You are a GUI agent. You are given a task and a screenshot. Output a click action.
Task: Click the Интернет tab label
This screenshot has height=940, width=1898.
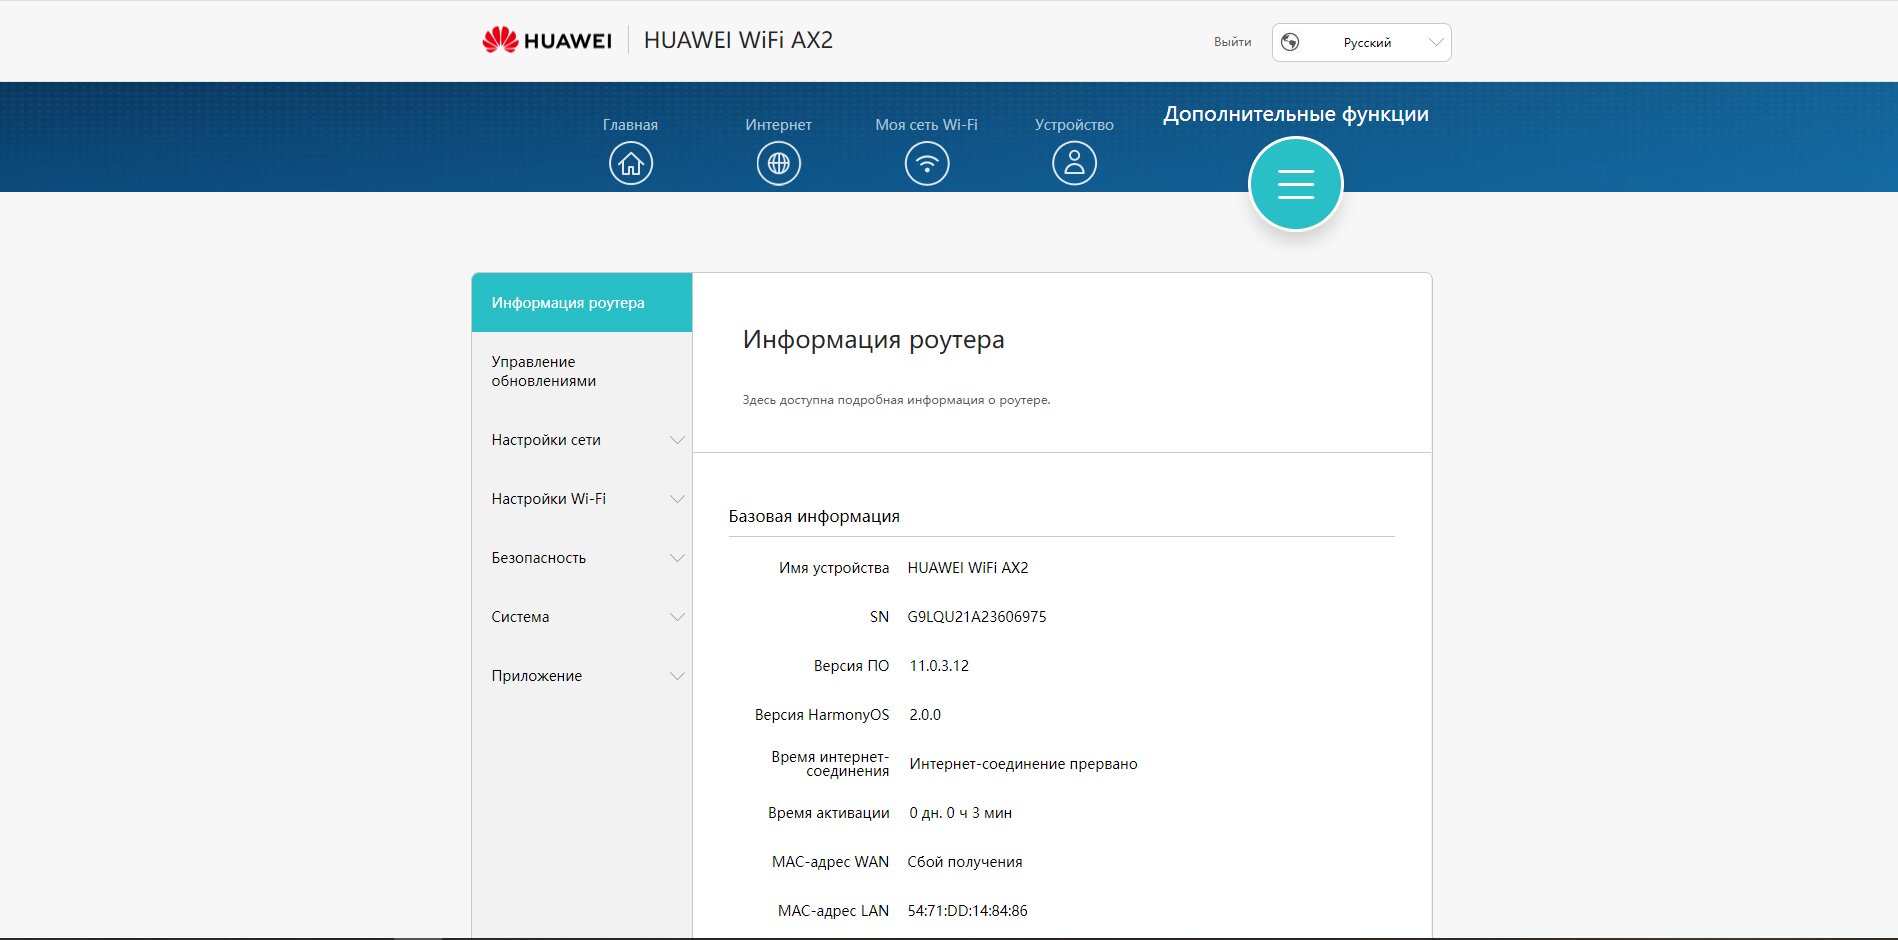[778, 125]
